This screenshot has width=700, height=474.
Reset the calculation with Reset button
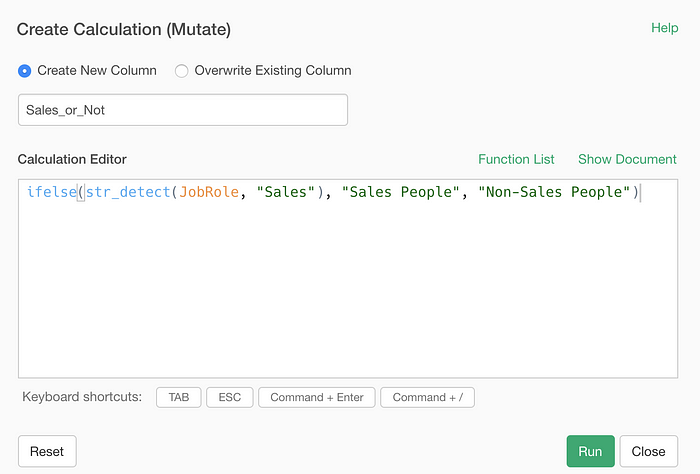pos(47,451)
